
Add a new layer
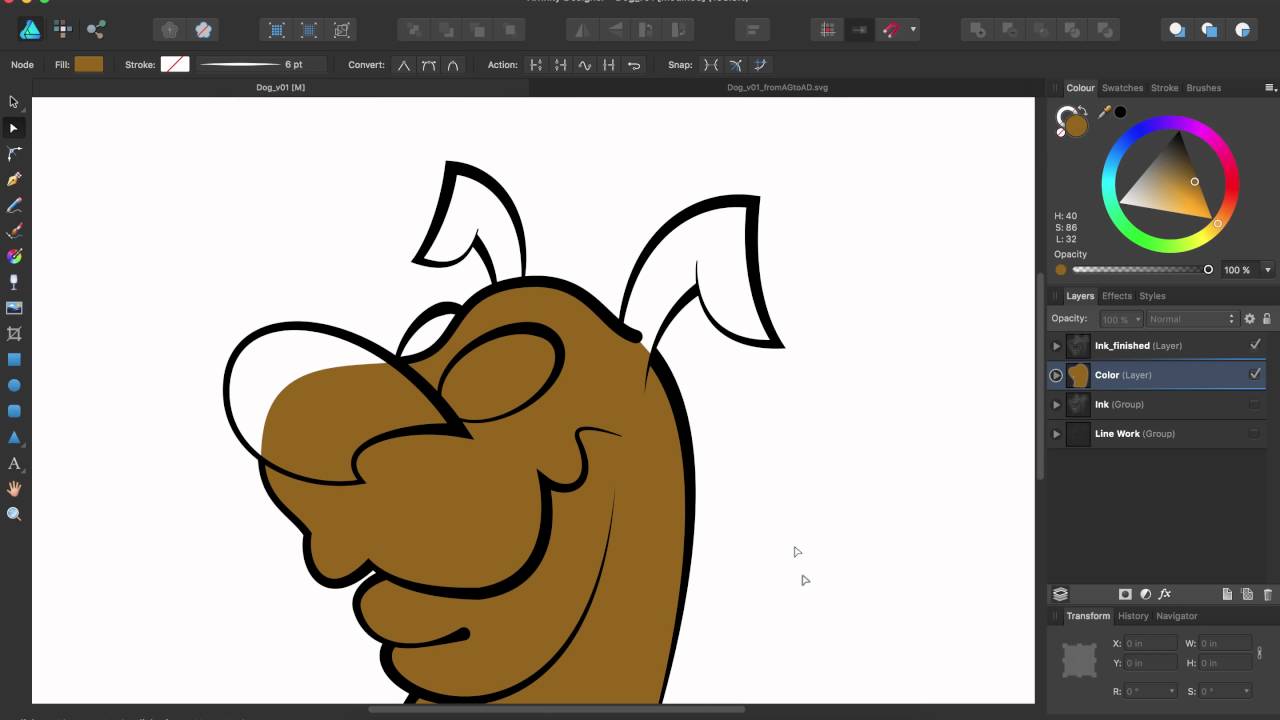pos(1228,594)
